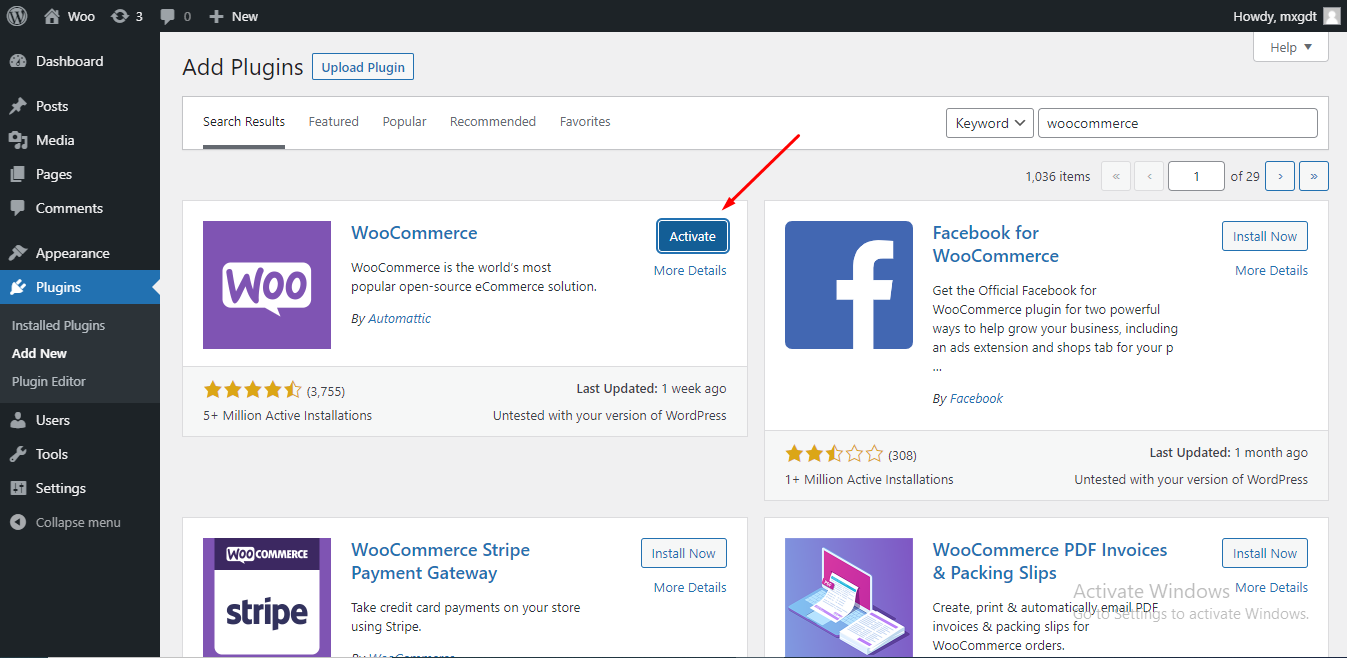Expand the Help dropdown tab
1347x658 pixels.
pos(1291,47)
